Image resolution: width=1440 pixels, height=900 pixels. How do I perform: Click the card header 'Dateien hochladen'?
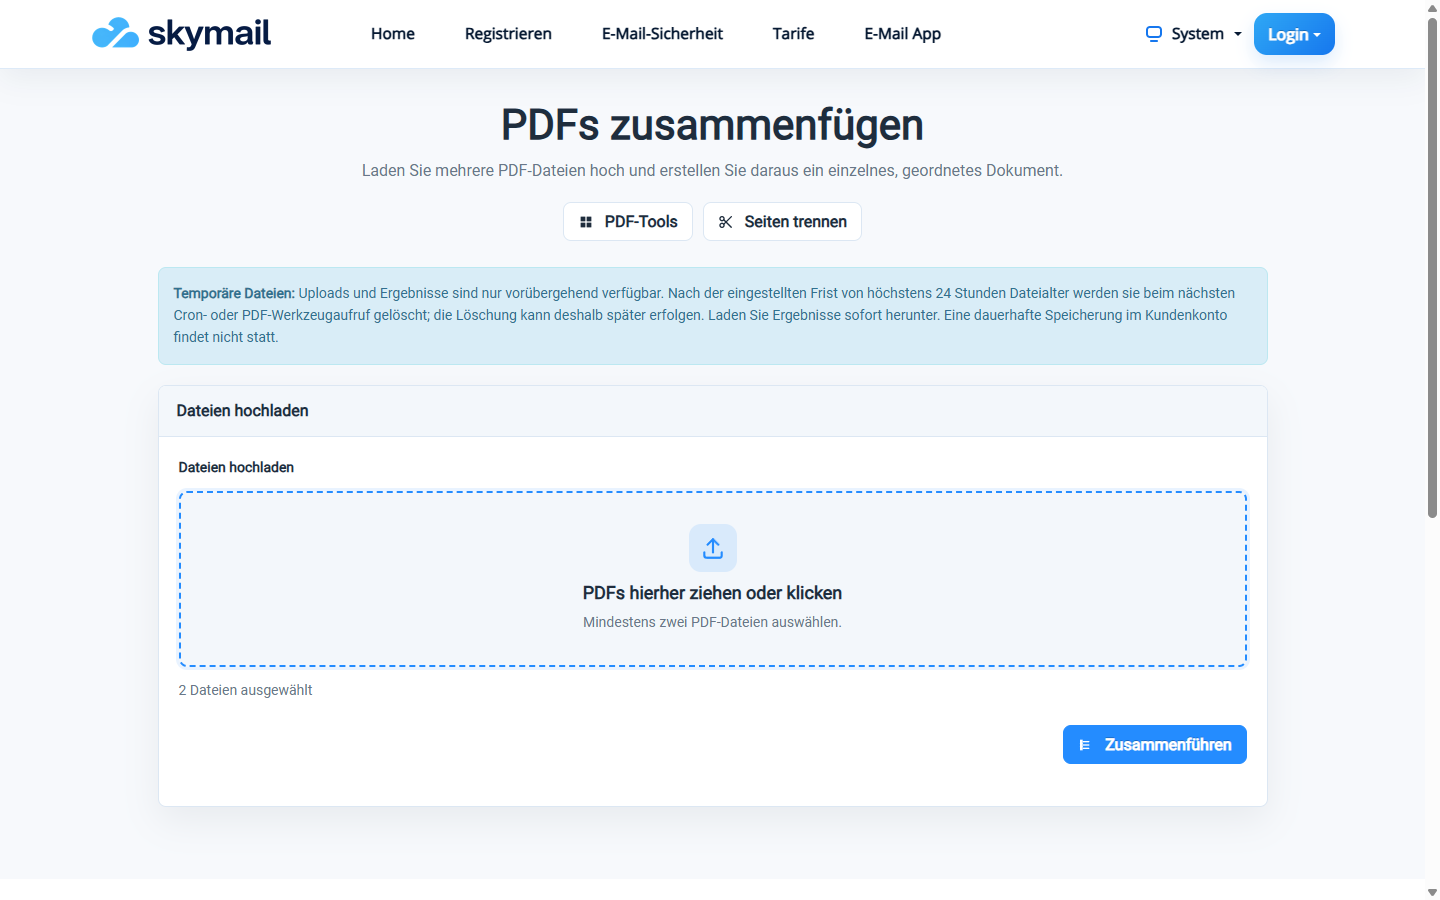[x=242, y=411]
